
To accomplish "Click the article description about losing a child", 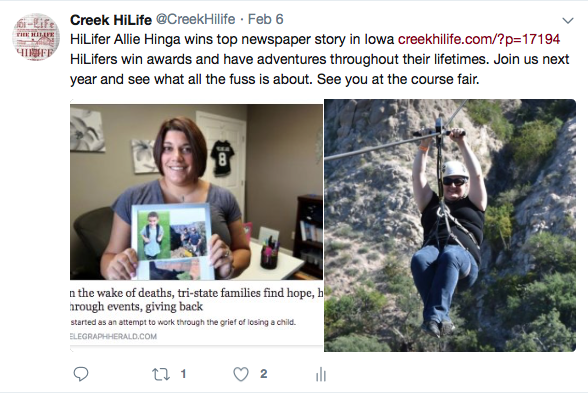I will [183, 322].
